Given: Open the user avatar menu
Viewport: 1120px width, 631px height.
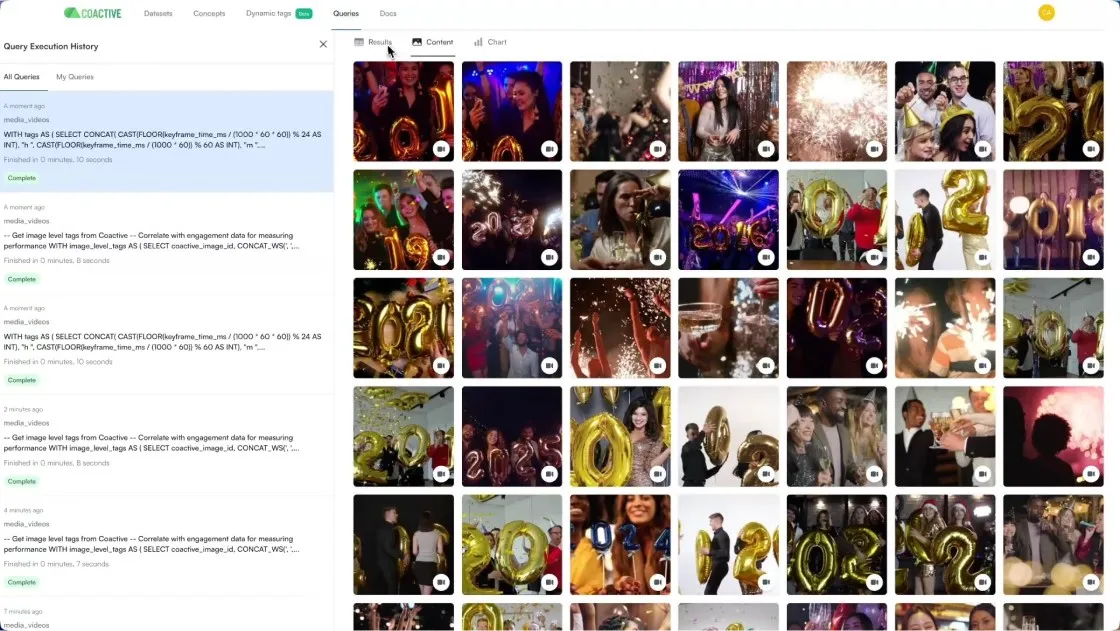Looking at the screenshot, I should pyautogui.click(x=1046, y=13).
